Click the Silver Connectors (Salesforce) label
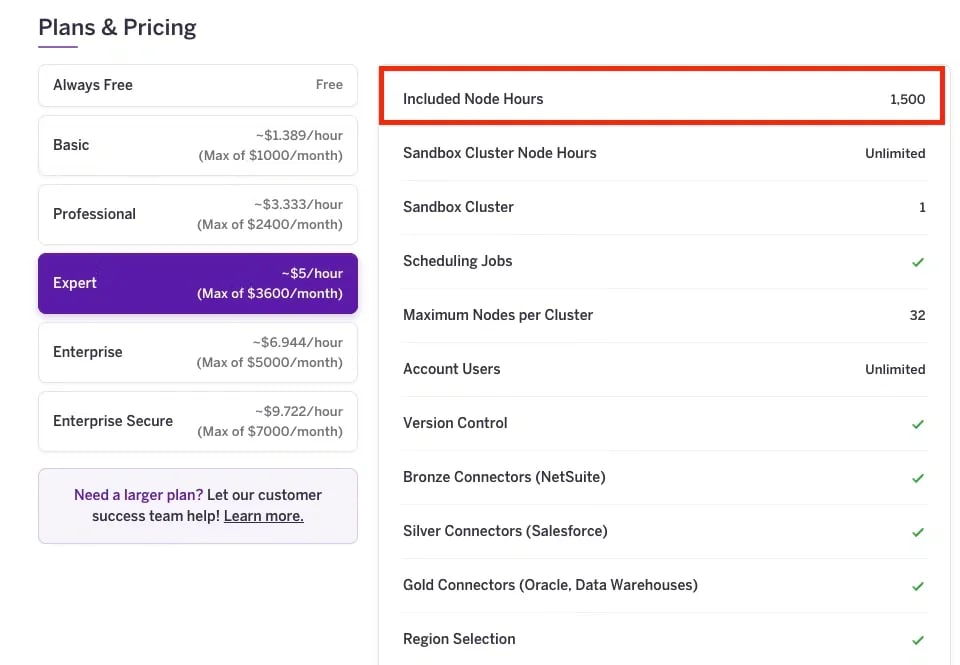 505,531
